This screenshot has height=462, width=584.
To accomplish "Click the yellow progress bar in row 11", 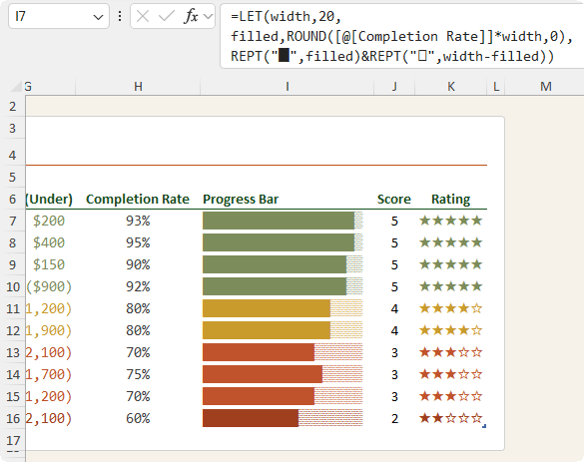I will tap(266, 308).
